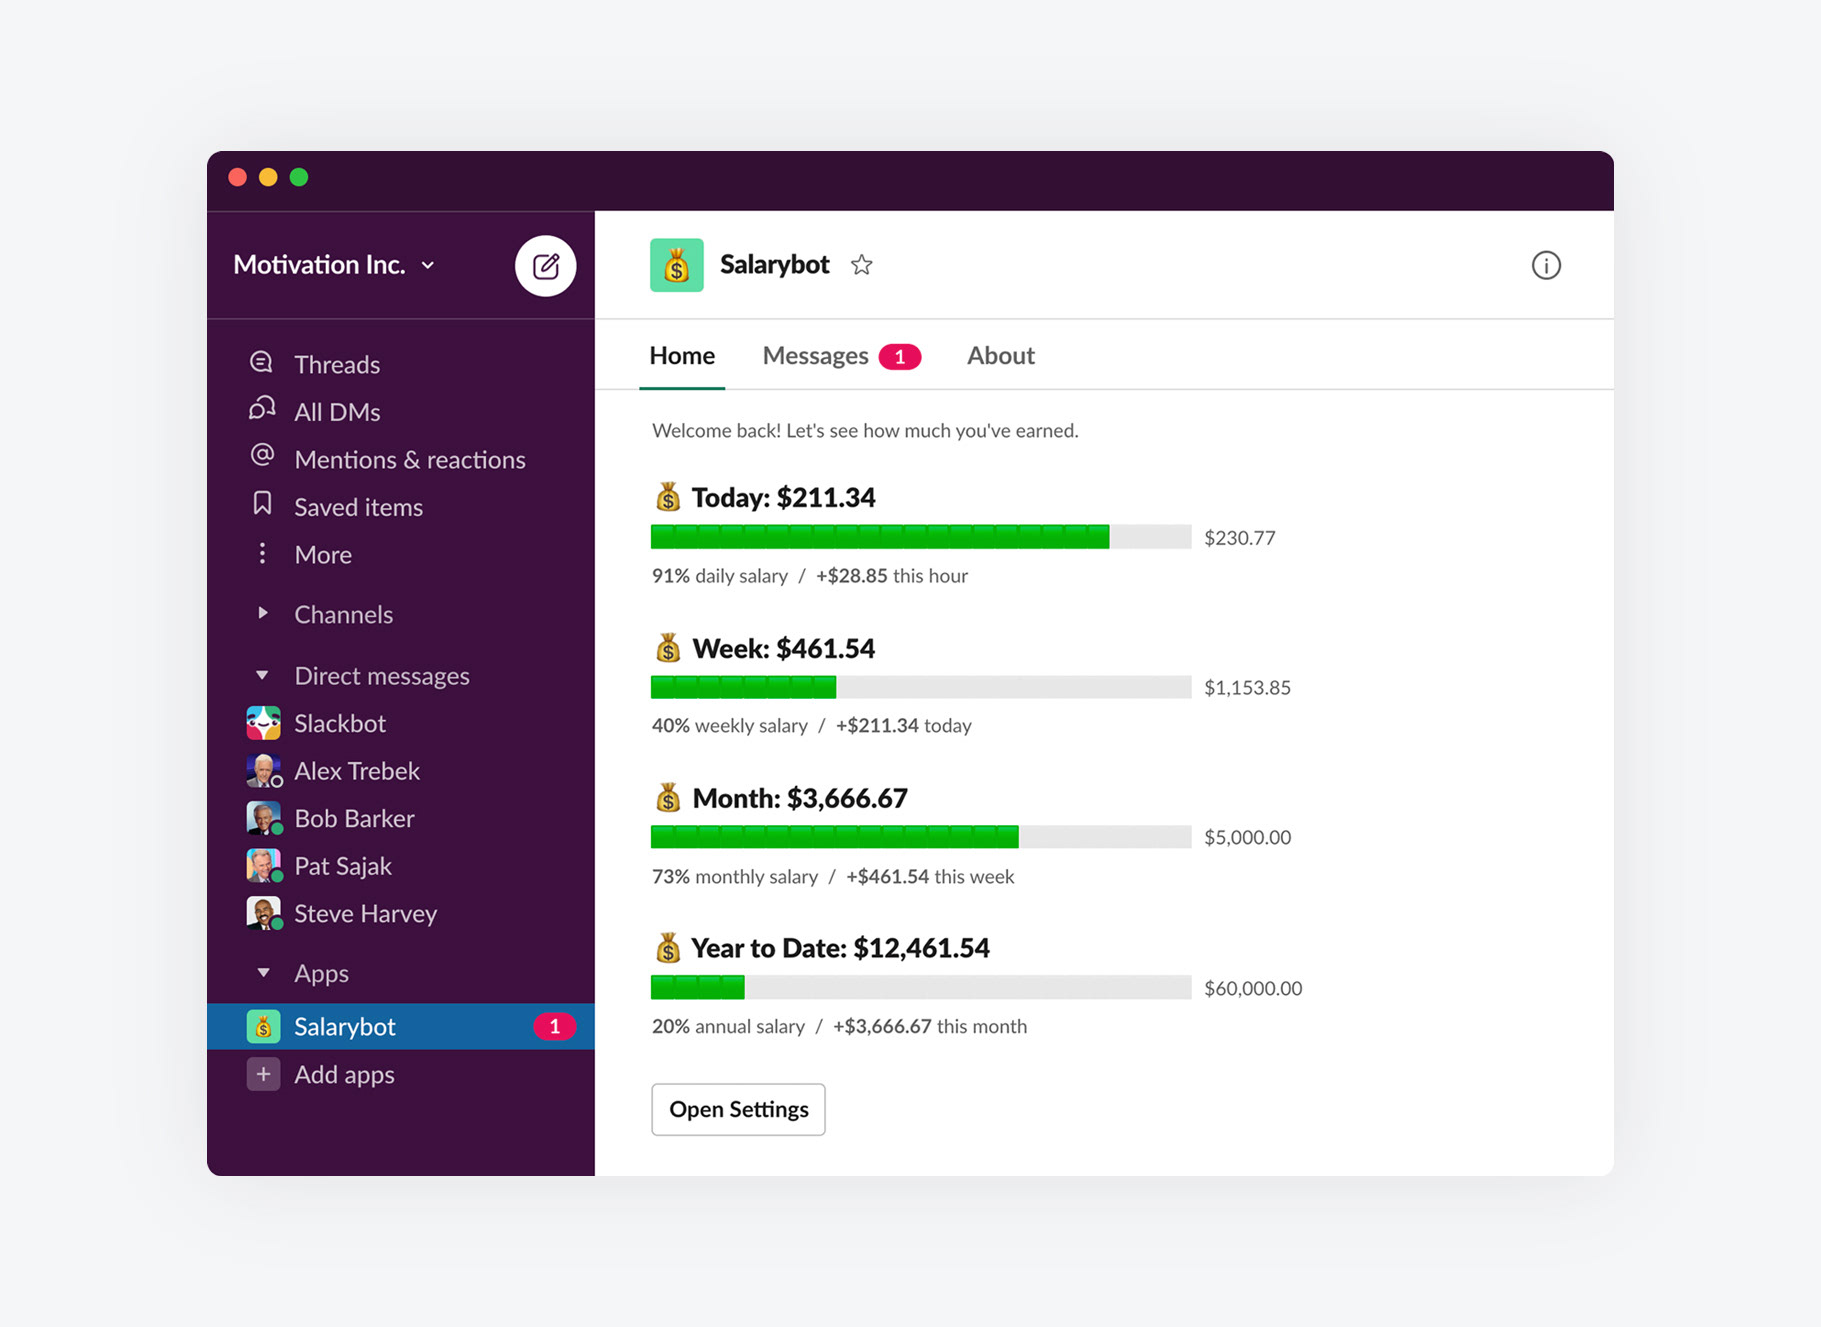Screen dimensions: 1821x1327
Task: Click the unread badge on Salarybot sidebar row
Action: tap(554, 1026)
